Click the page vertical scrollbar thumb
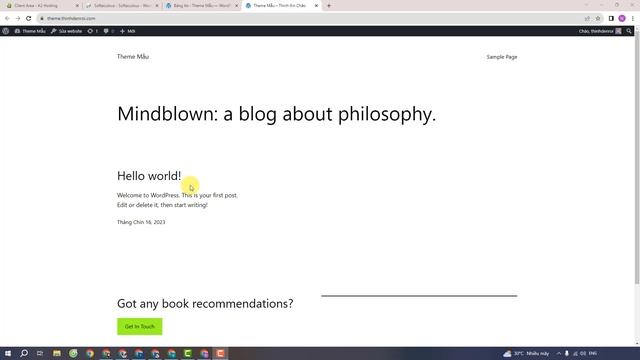 tap(637, 157)
